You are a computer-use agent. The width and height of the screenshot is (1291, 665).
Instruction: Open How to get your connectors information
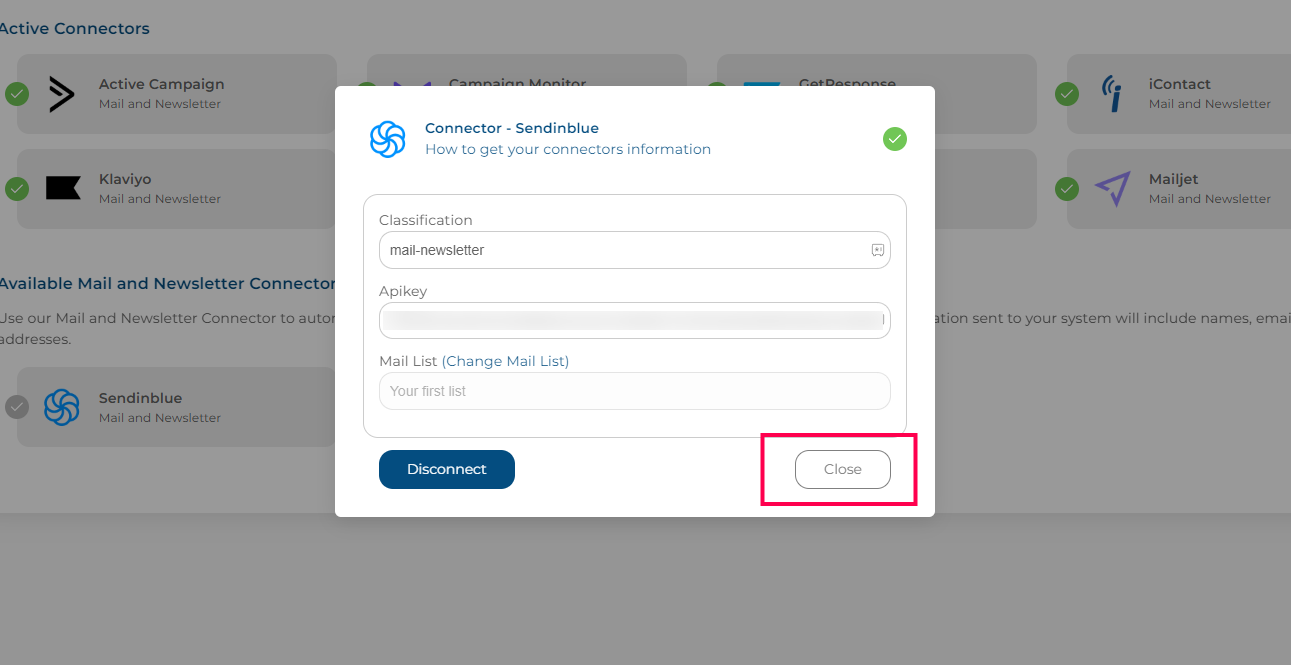click(568, 149)
